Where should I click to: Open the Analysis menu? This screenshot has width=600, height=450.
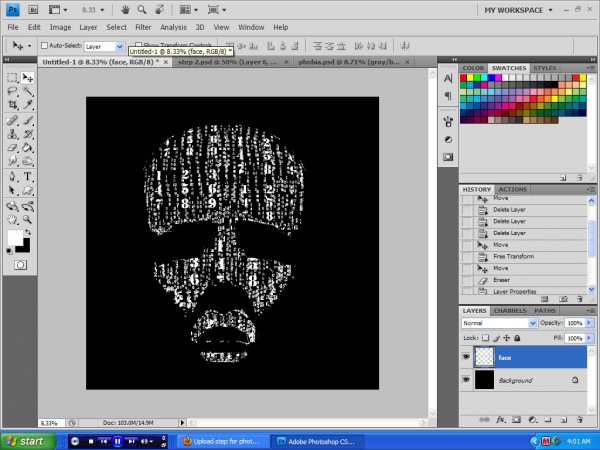173,27
